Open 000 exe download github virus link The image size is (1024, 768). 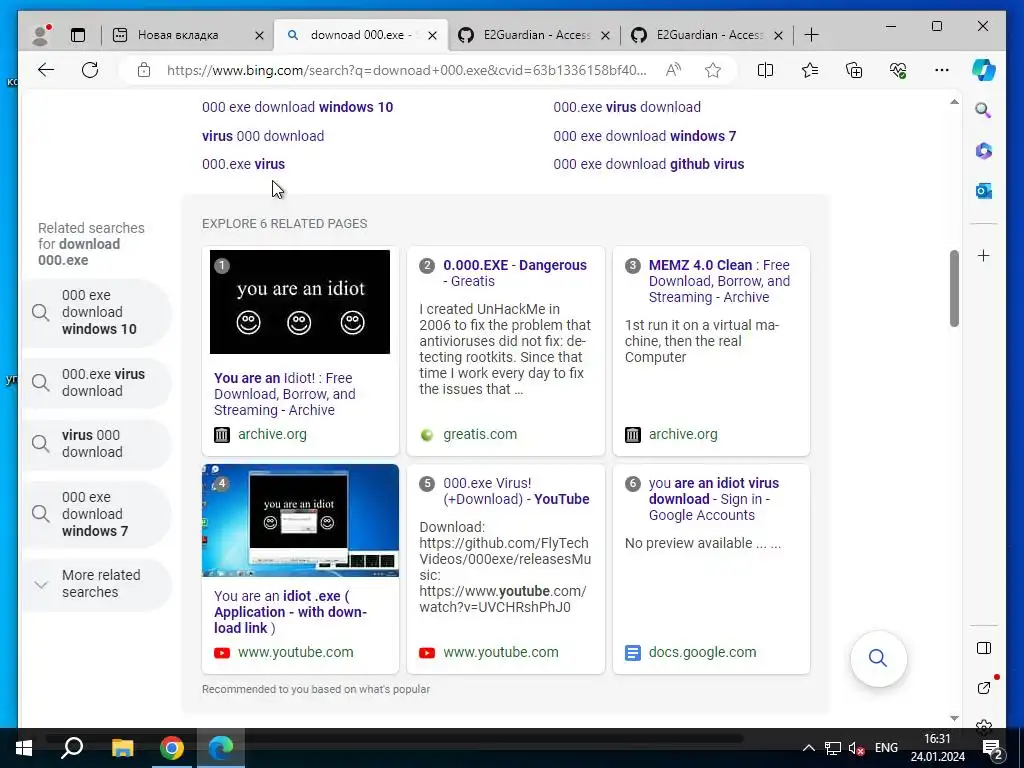pyautogui.click(x=648, y=164)
